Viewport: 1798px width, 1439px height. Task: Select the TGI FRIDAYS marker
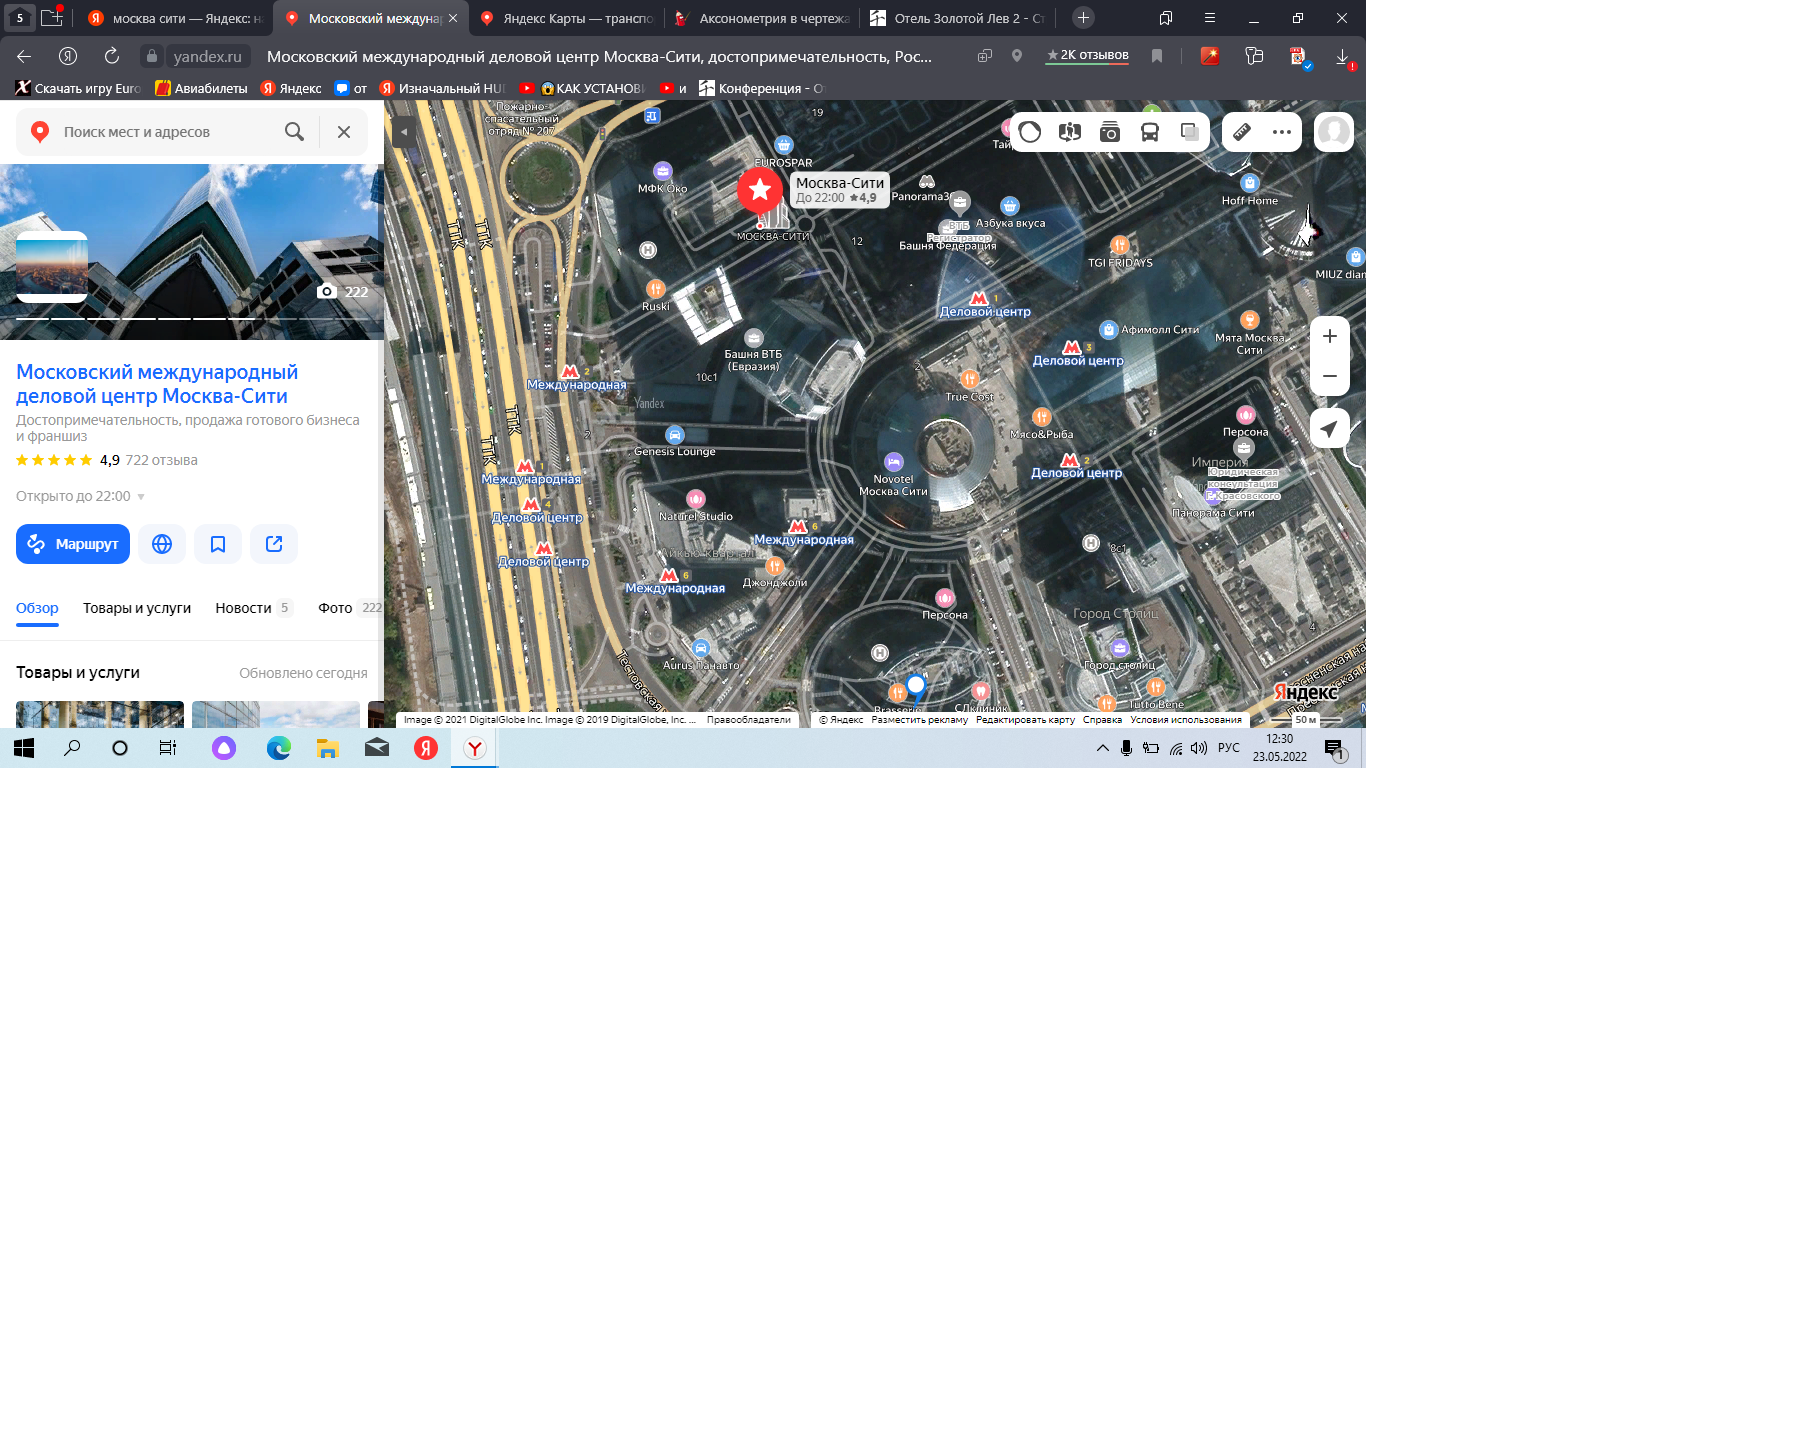pyautogui.click(x=1120, y=245)
